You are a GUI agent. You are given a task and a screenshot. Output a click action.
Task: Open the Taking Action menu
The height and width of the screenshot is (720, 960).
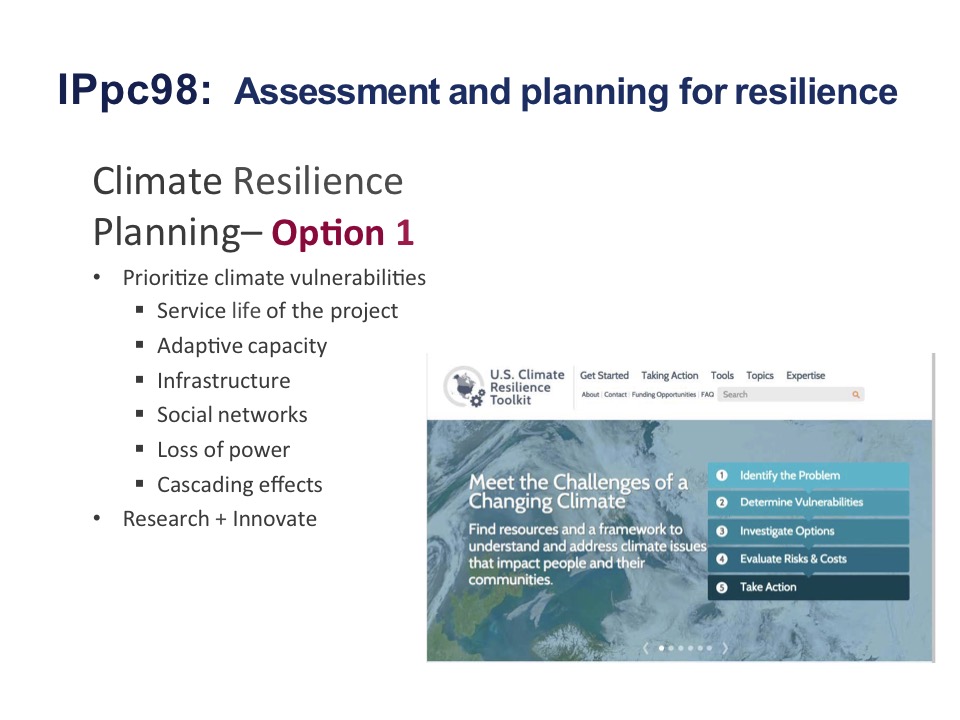[669, 376]
